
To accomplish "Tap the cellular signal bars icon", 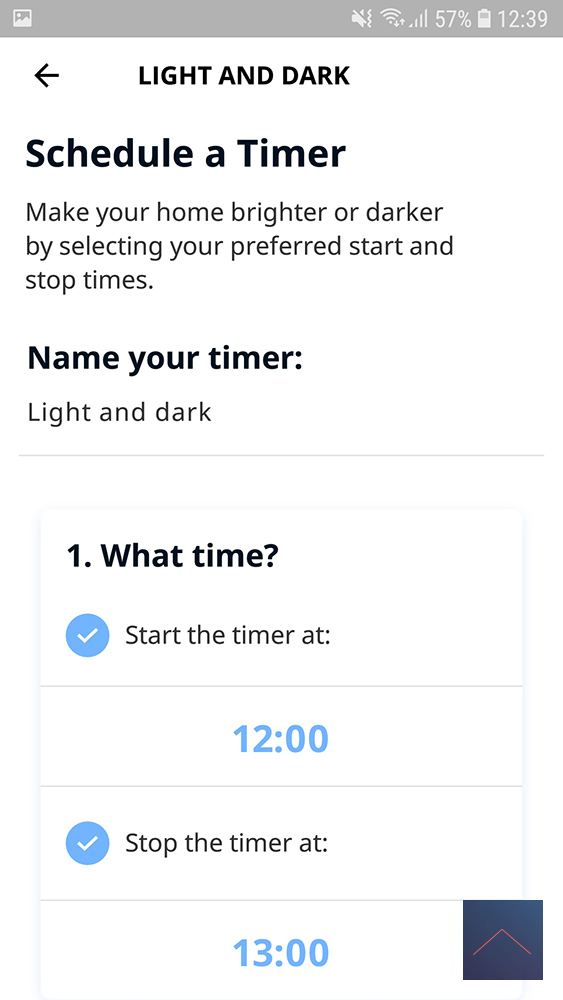I will pyautogui.click(x=418, y=20).
